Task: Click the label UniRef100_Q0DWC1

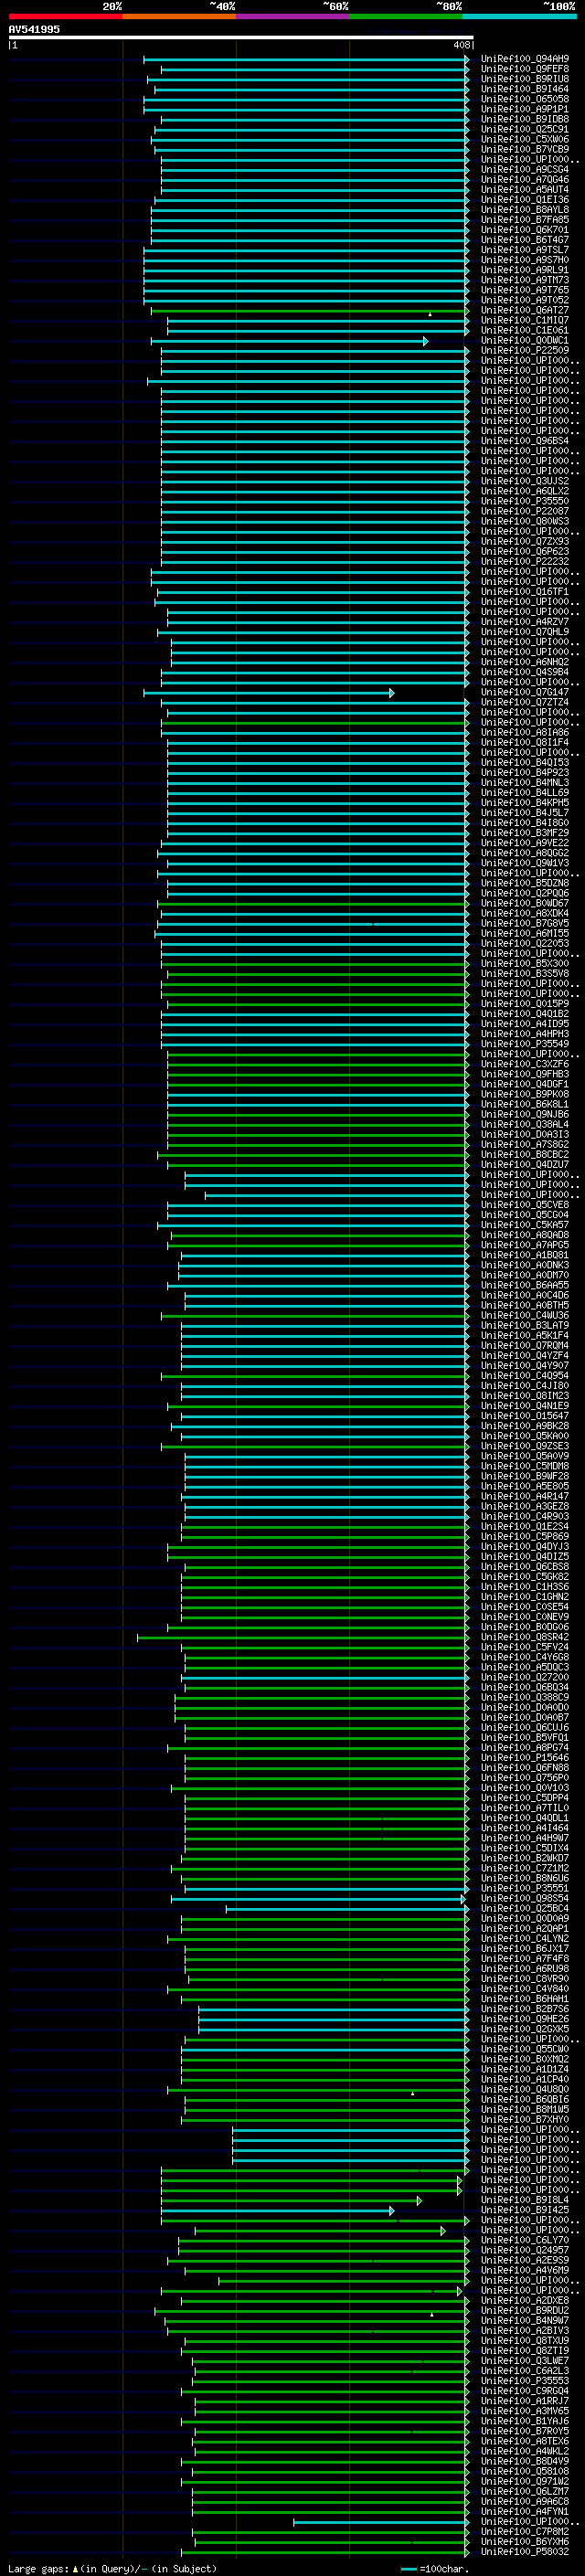Action: [x=525, y=340]
